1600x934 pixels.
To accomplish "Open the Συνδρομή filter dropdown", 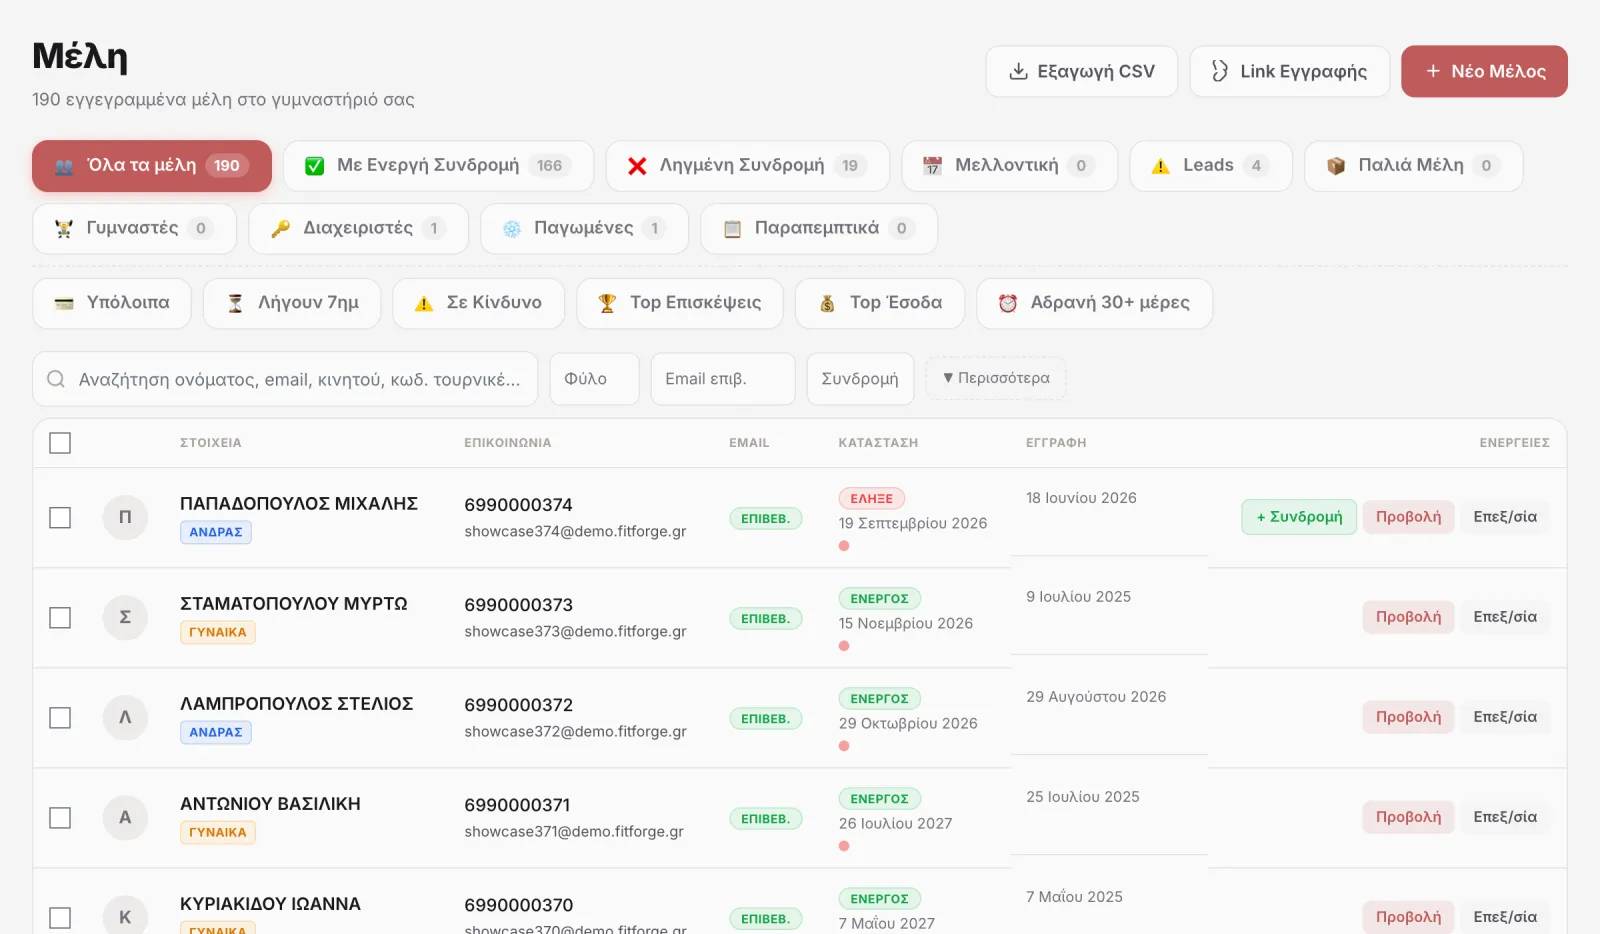I will (x=860, y=379).
